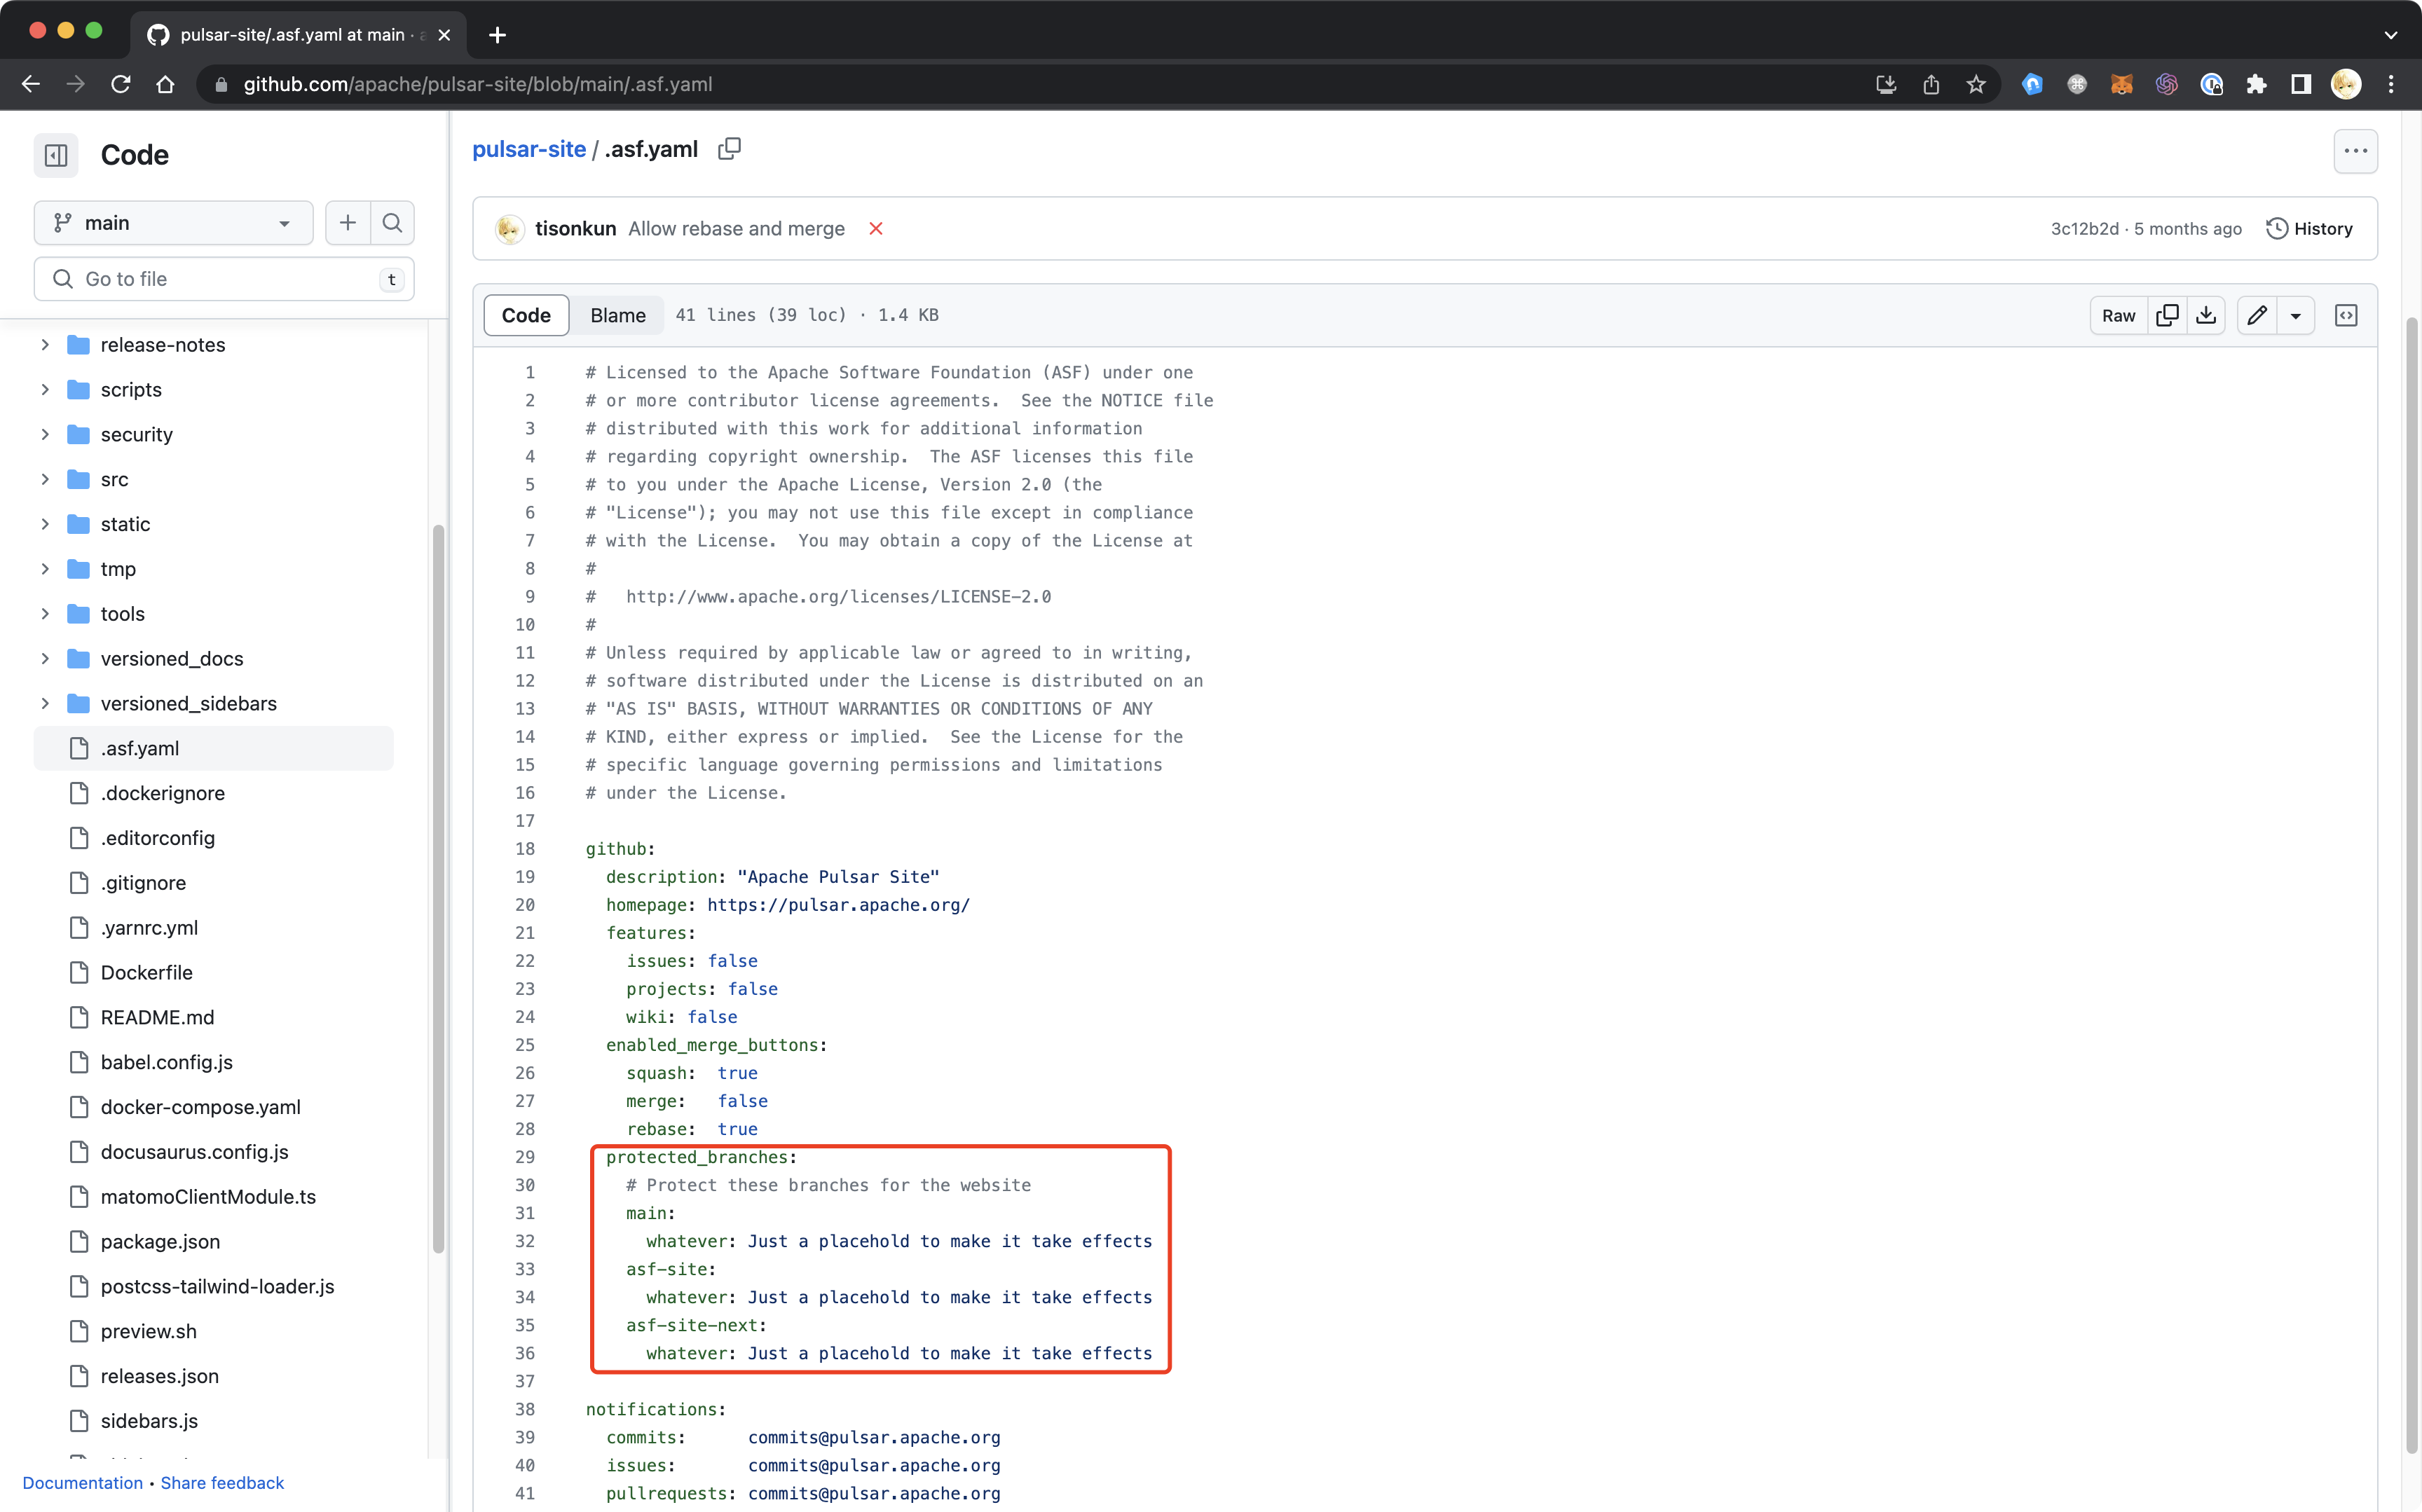Copy file path next to .asf.yaml
Image resolution: width=2422 pixels, height=1512 pixels.
pos(729,149)
